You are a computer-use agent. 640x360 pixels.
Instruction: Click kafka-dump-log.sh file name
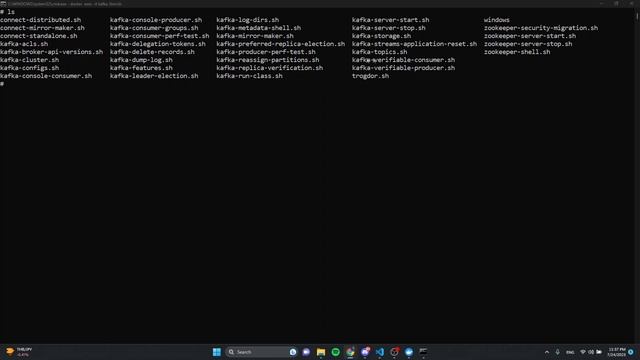tap(141, 60)
